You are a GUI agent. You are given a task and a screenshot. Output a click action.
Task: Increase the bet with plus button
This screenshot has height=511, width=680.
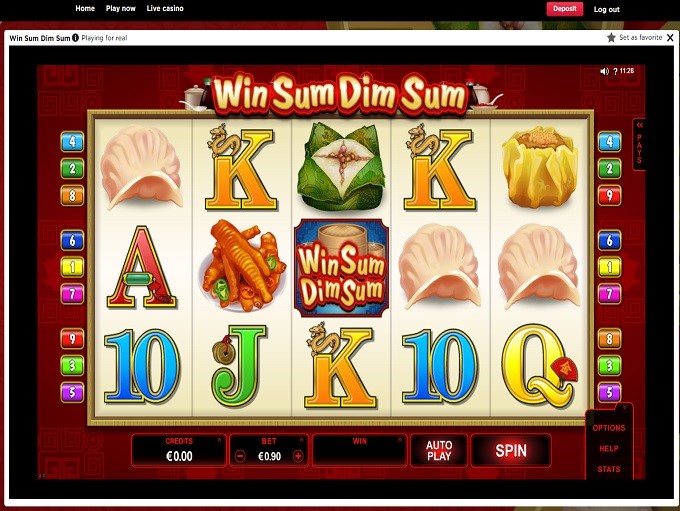tap(298, 456)
